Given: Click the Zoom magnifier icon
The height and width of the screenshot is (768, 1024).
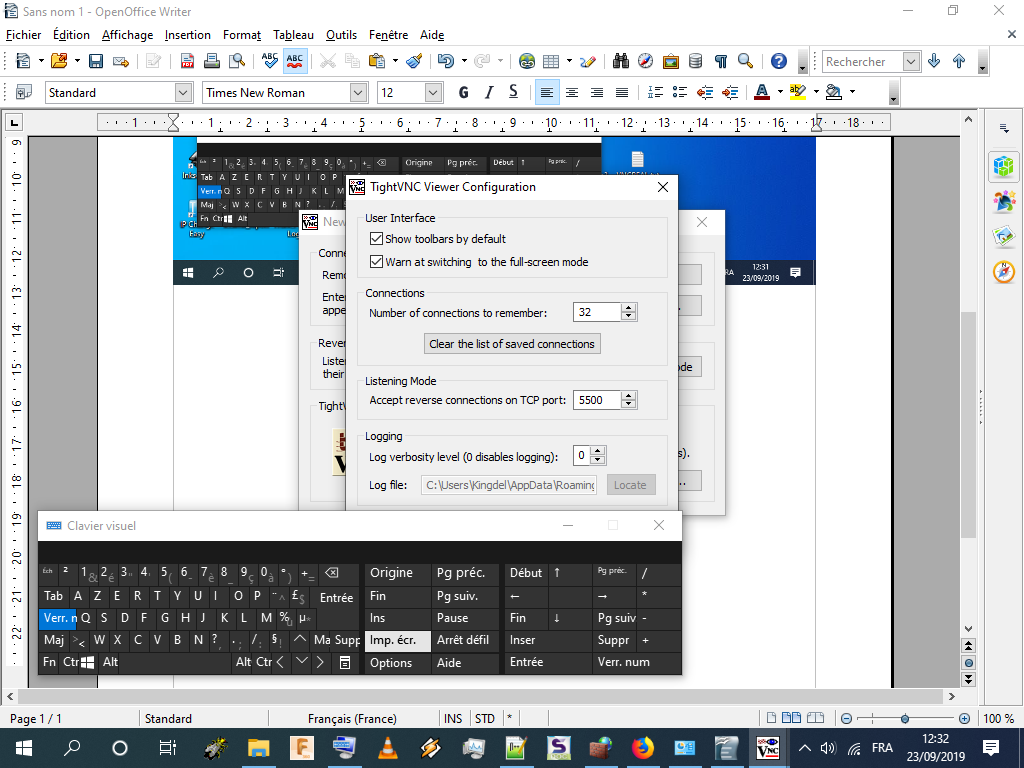Looking at the screenshot, I should [745, 61].
